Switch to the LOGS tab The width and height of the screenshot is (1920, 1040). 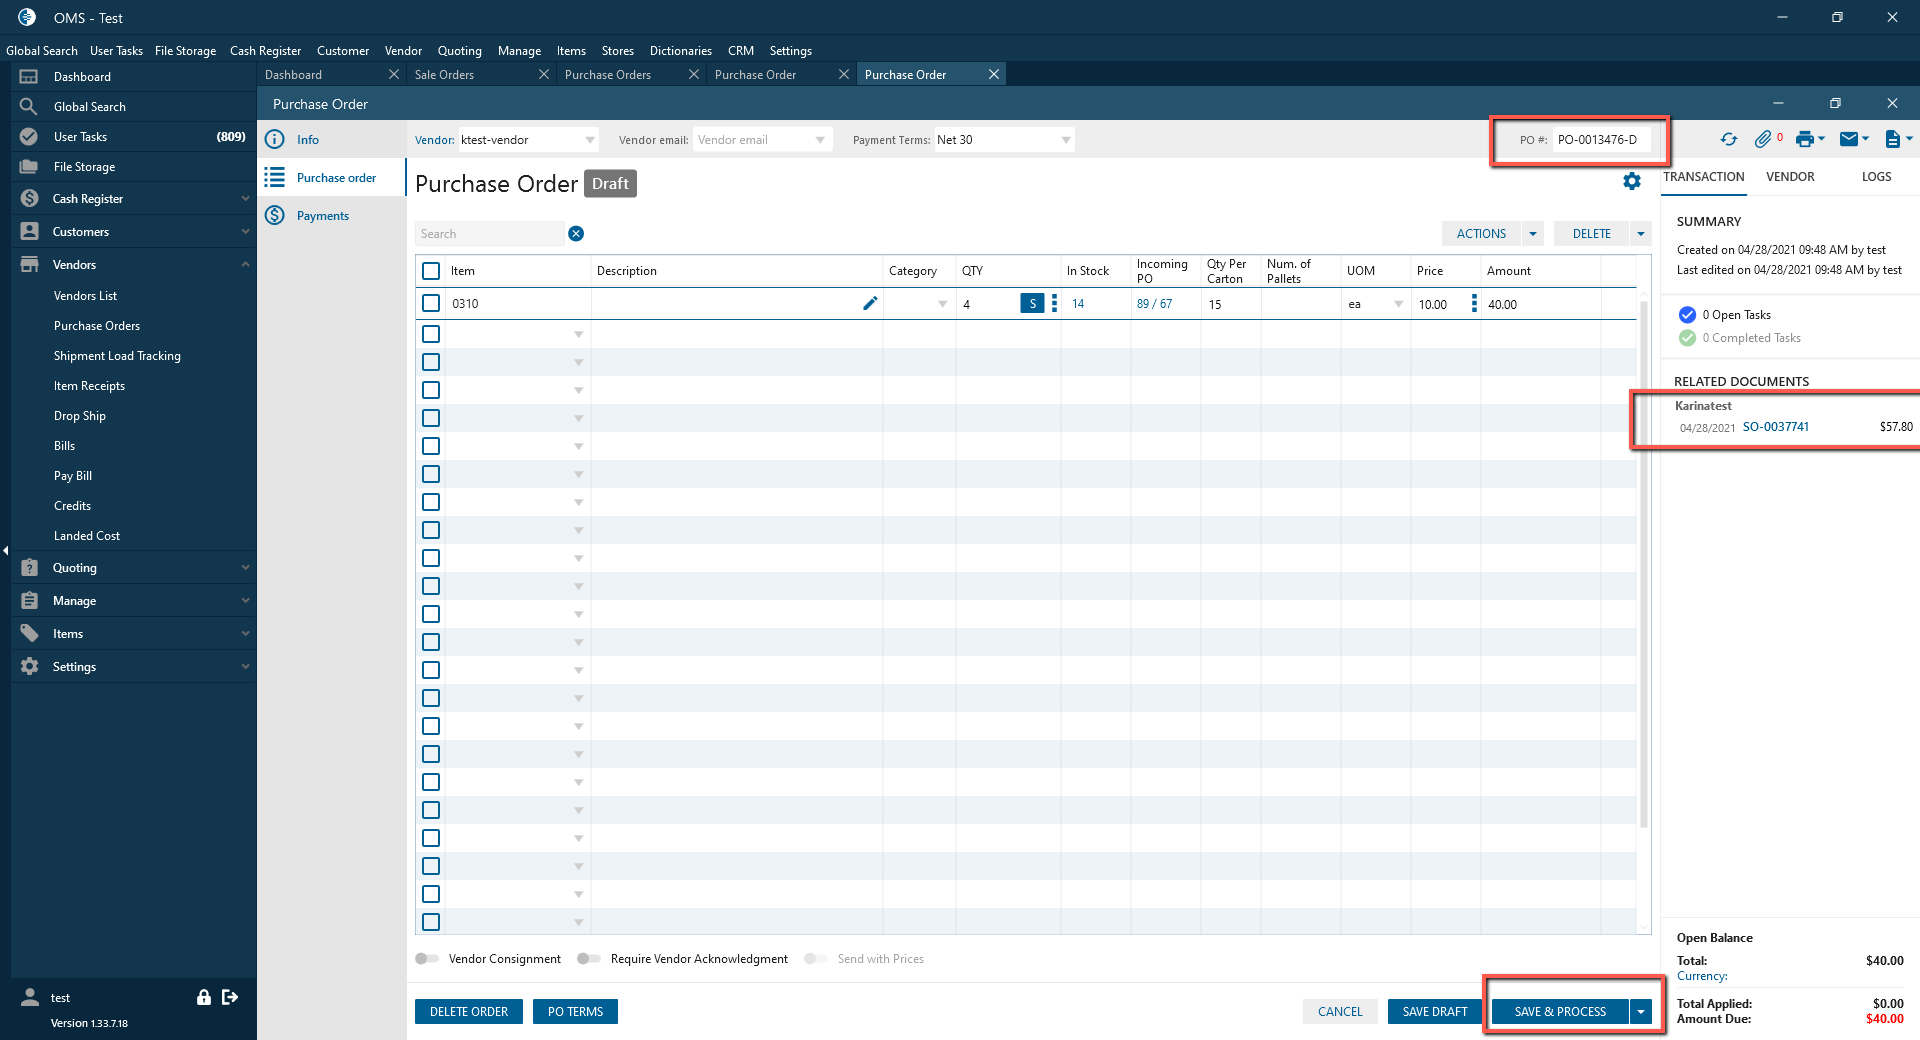click(x=1876, y=177)
